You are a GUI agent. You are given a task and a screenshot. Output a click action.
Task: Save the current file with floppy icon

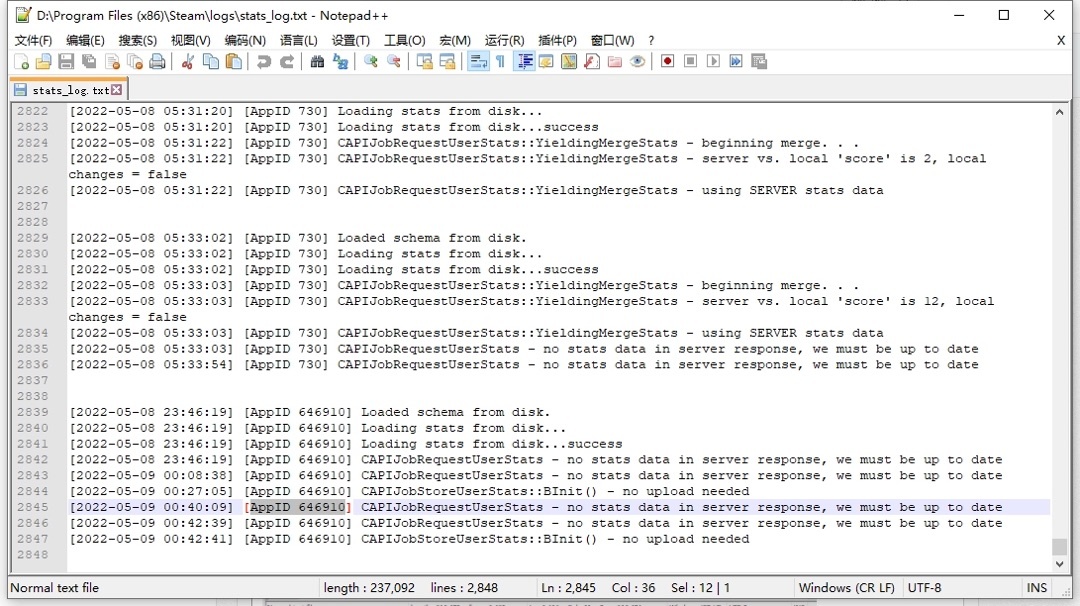(x=66, y=62)
